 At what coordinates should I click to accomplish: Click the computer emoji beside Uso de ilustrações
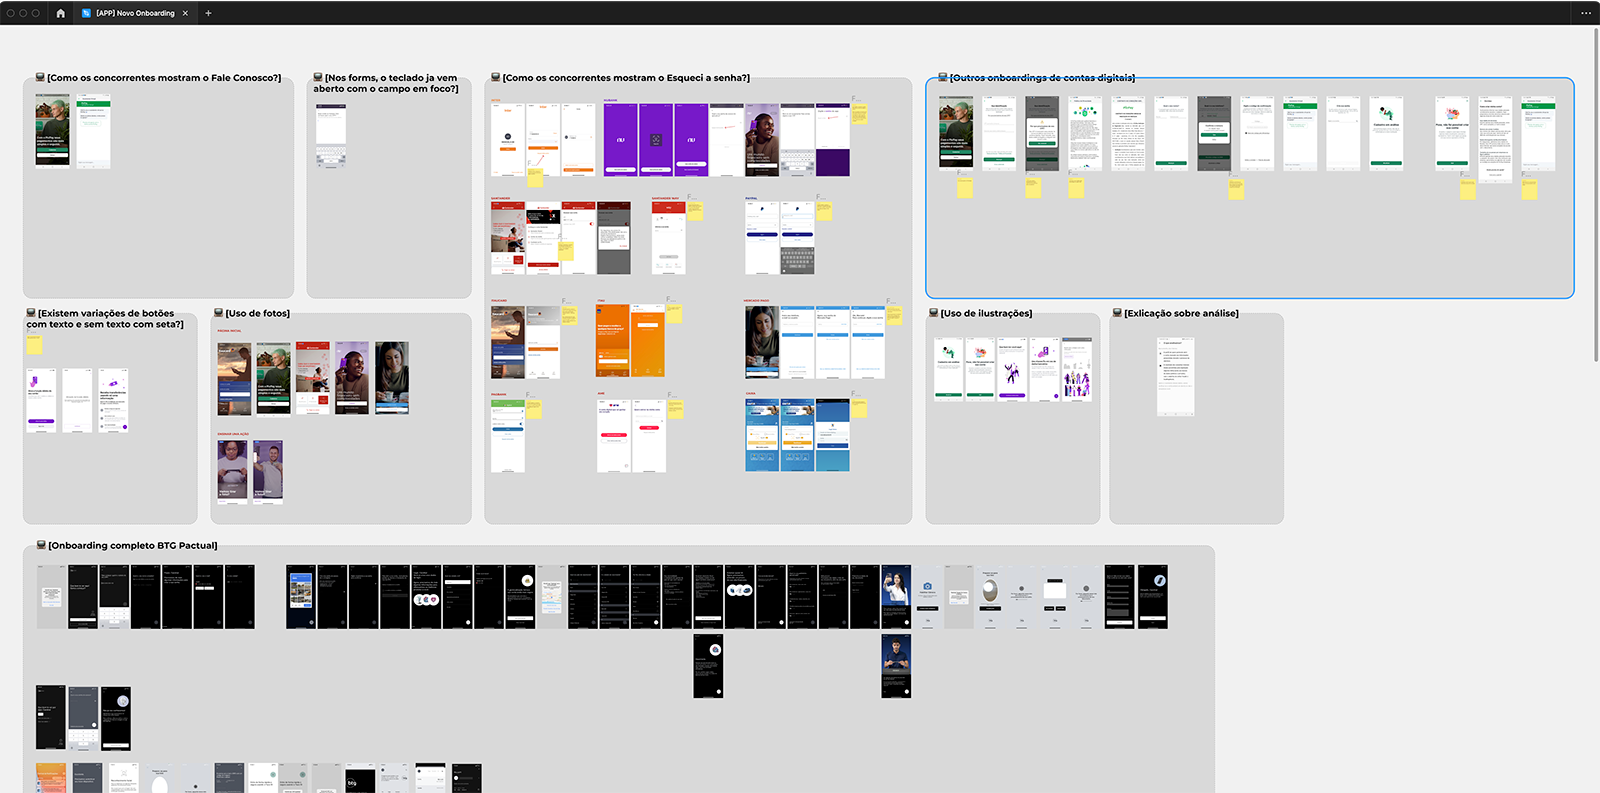pos(934,313)
